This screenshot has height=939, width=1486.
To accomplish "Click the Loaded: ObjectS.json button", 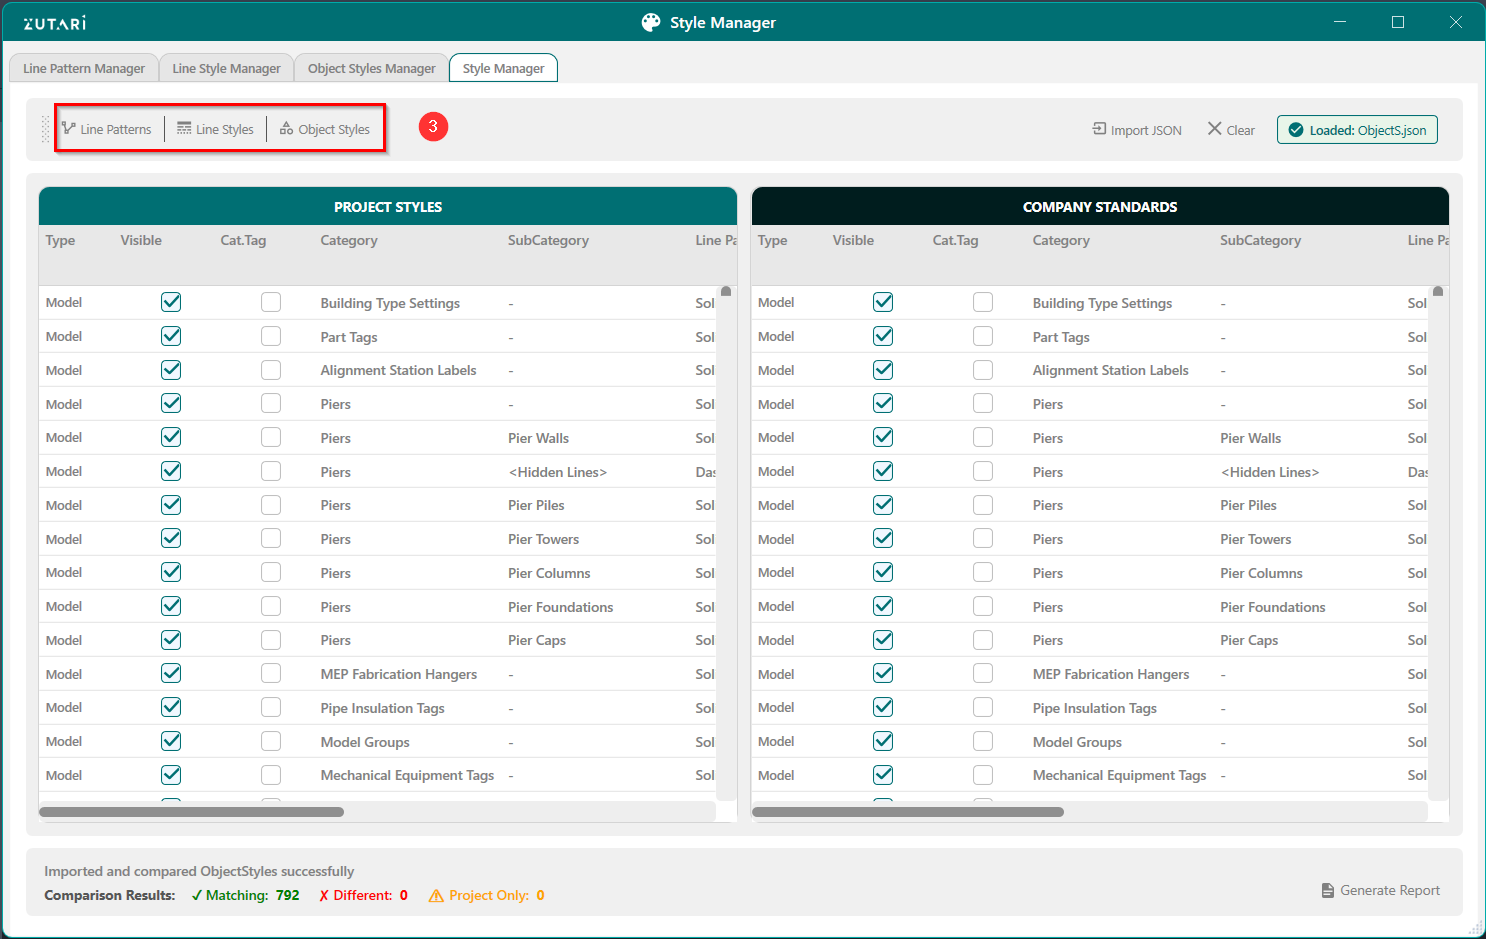I will click(1356, 130).
